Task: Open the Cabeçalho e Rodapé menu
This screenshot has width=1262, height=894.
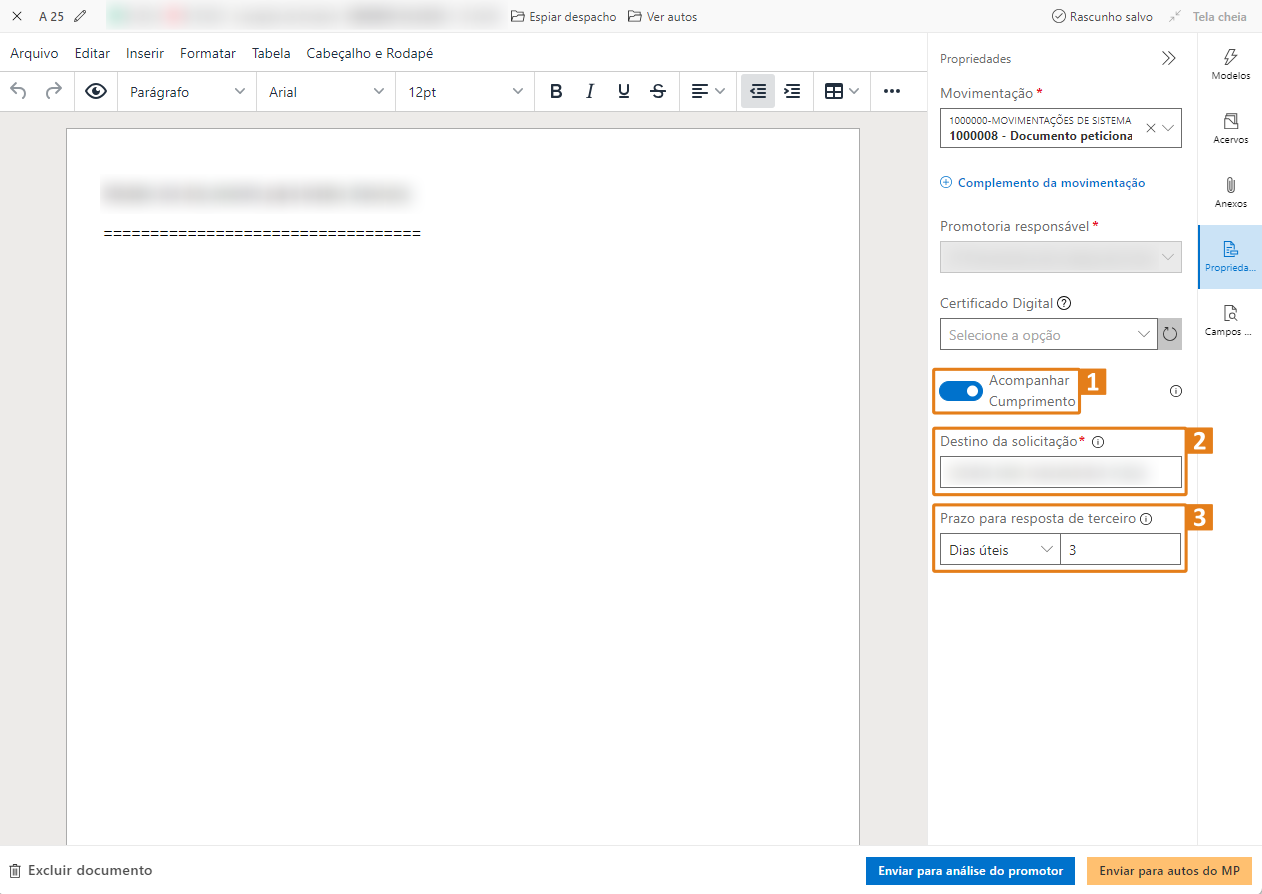Action: point(370,53)
